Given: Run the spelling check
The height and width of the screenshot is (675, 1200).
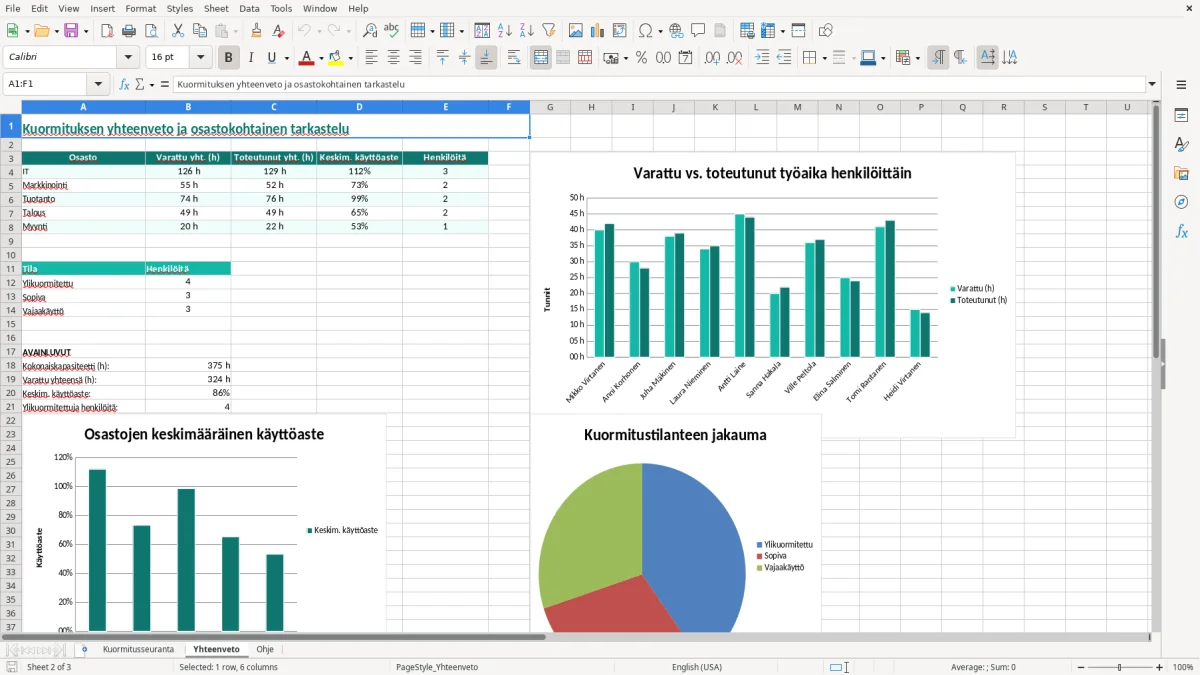Looking at the screenshot, I should pyautogui.click(x=392, y=31).
